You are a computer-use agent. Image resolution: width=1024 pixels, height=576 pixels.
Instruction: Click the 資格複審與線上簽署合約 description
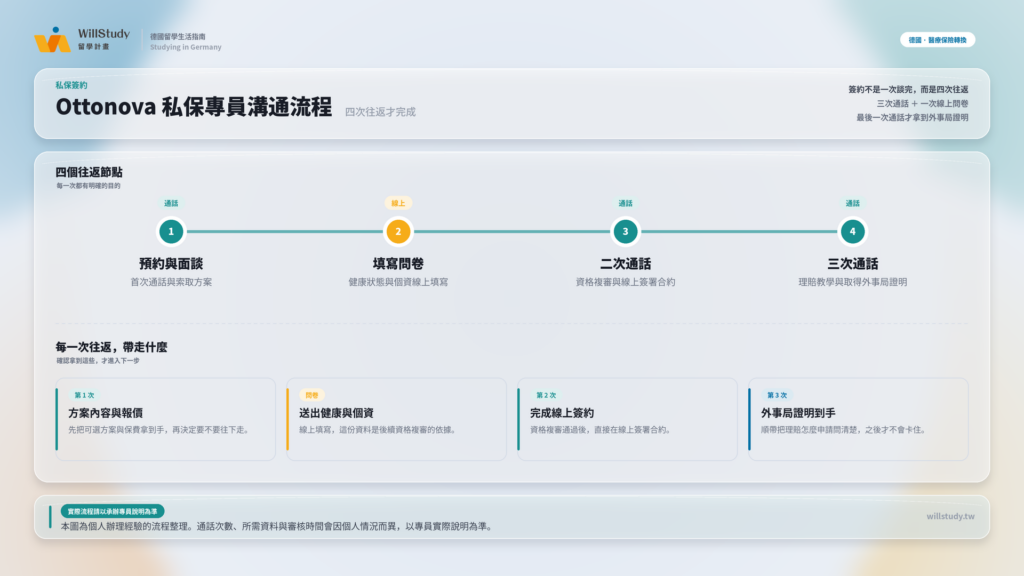[x=625, y=282]
